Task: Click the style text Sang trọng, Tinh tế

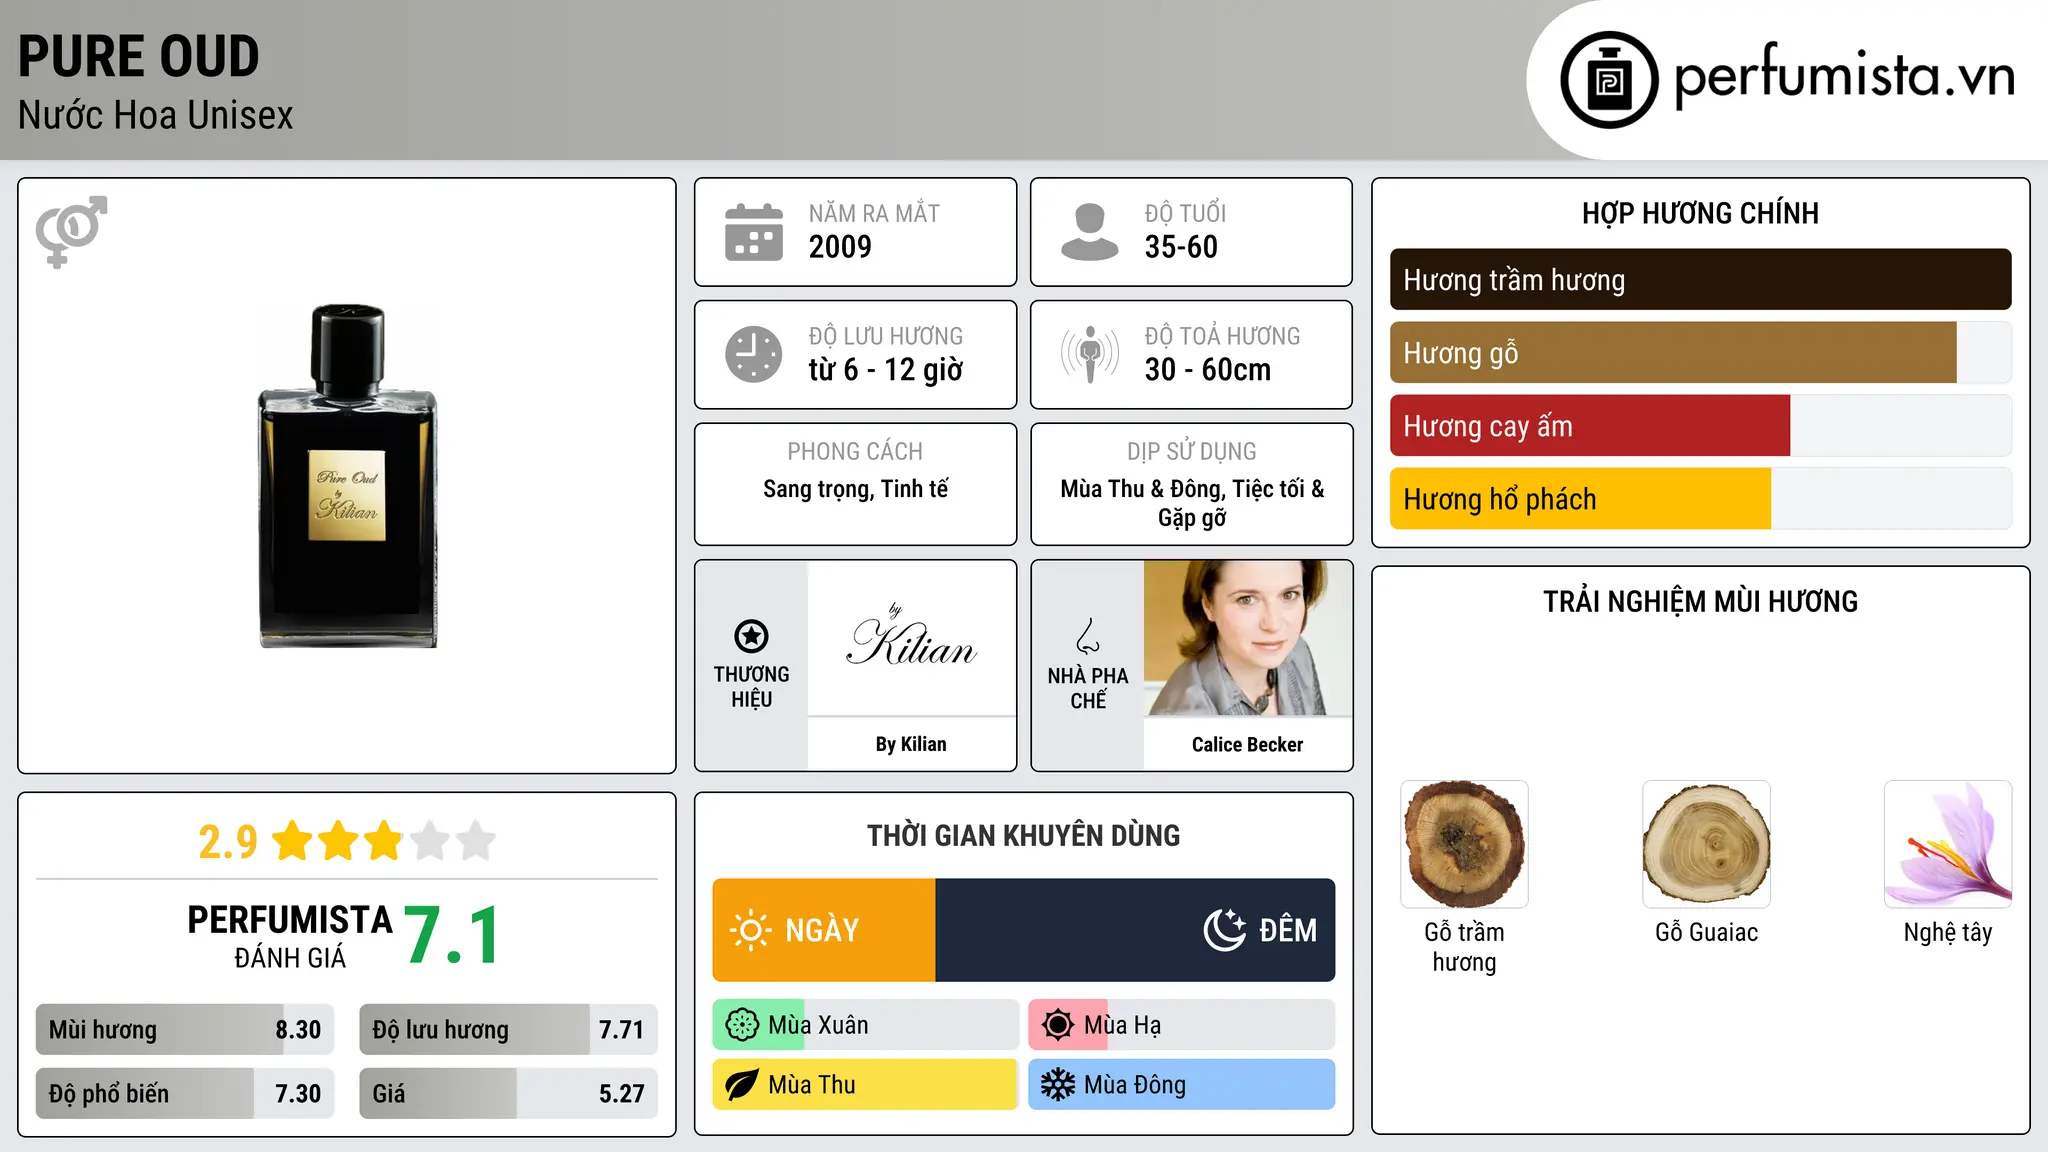Action: [855, 489]
